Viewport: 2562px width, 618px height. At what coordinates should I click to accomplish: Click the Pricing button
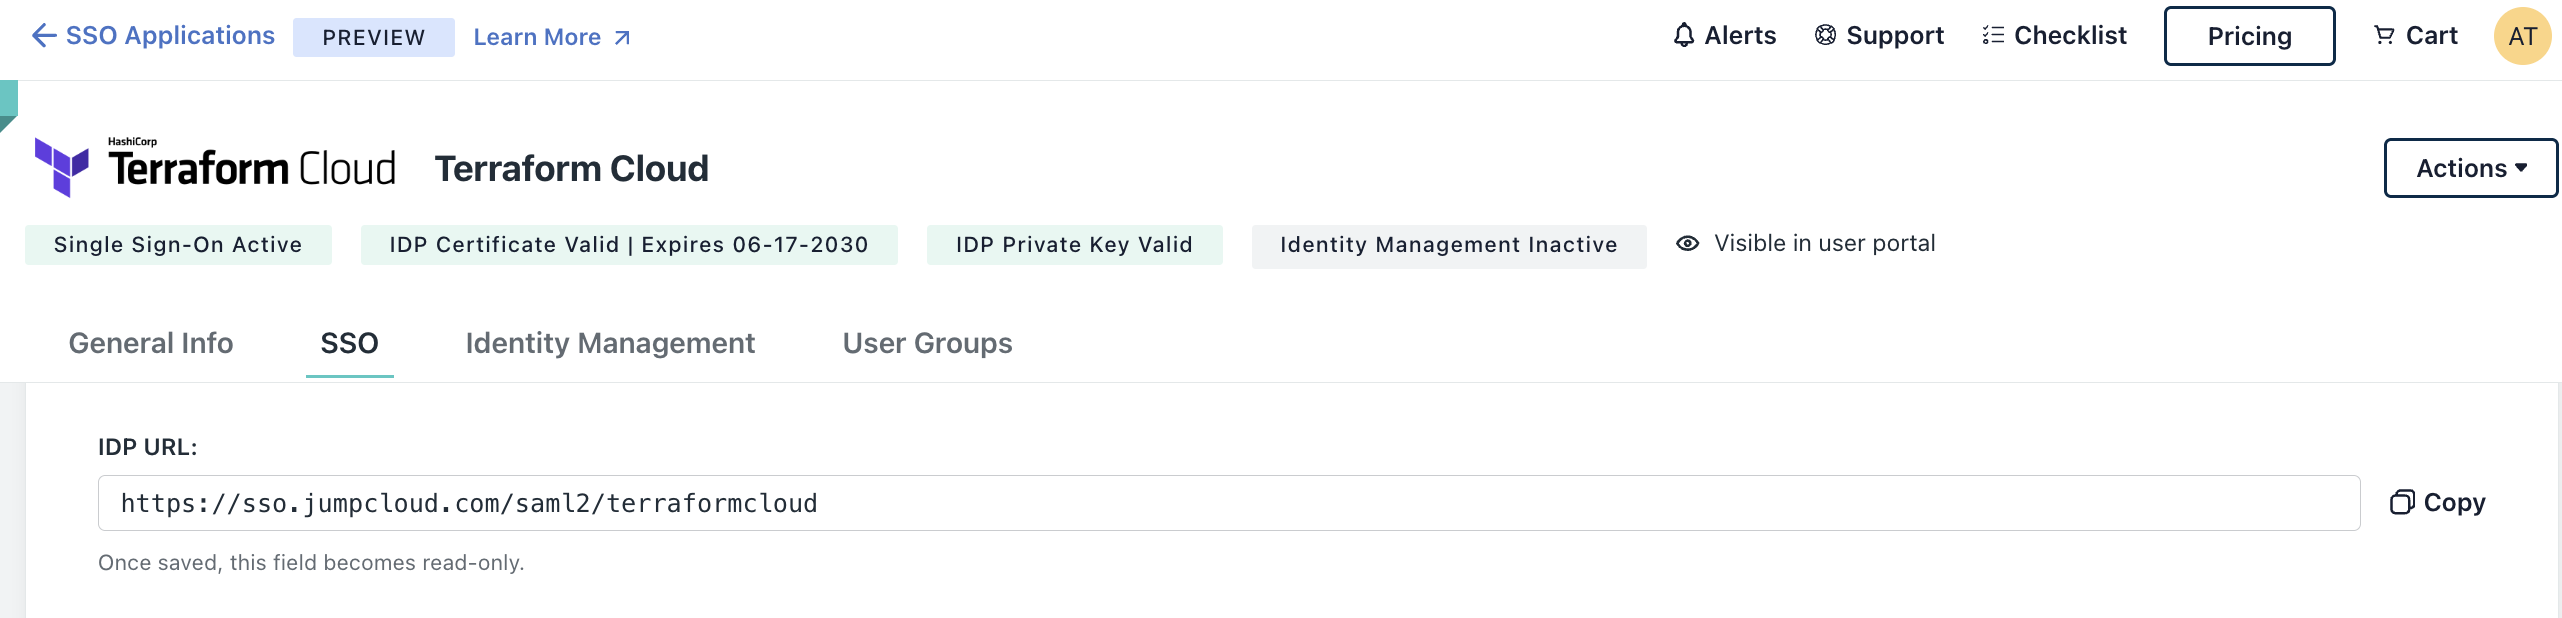click(2249, 36)
